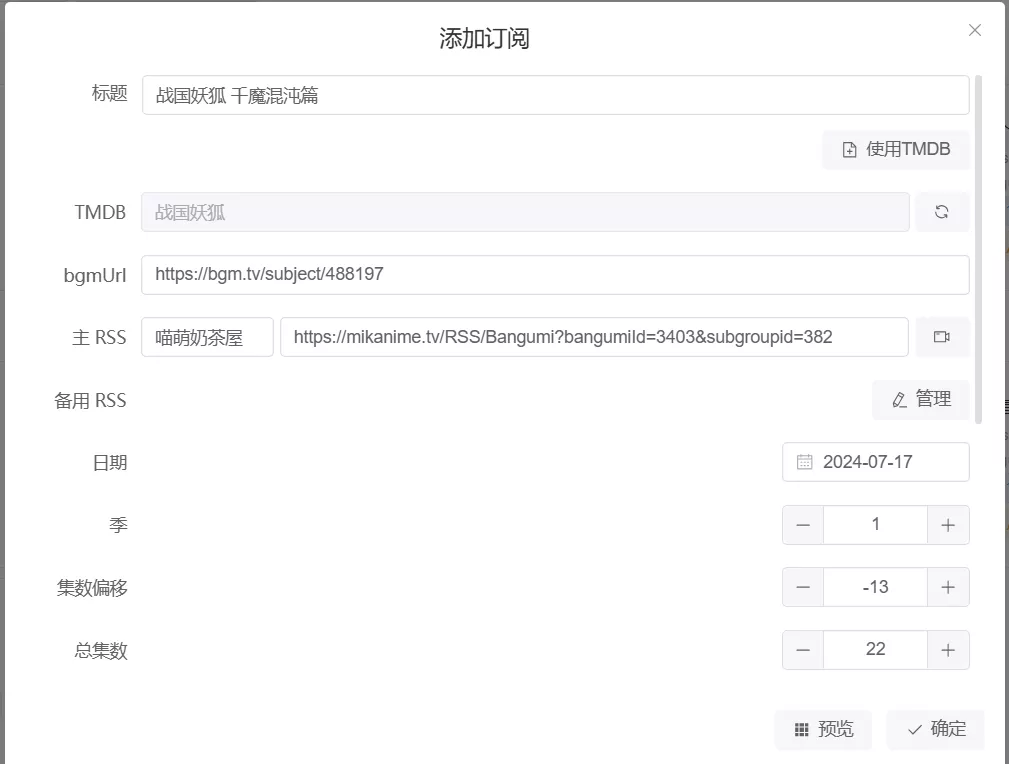Decrease the season number with minus
This screenshot has height=764, width=1009.
click(803, 525)
